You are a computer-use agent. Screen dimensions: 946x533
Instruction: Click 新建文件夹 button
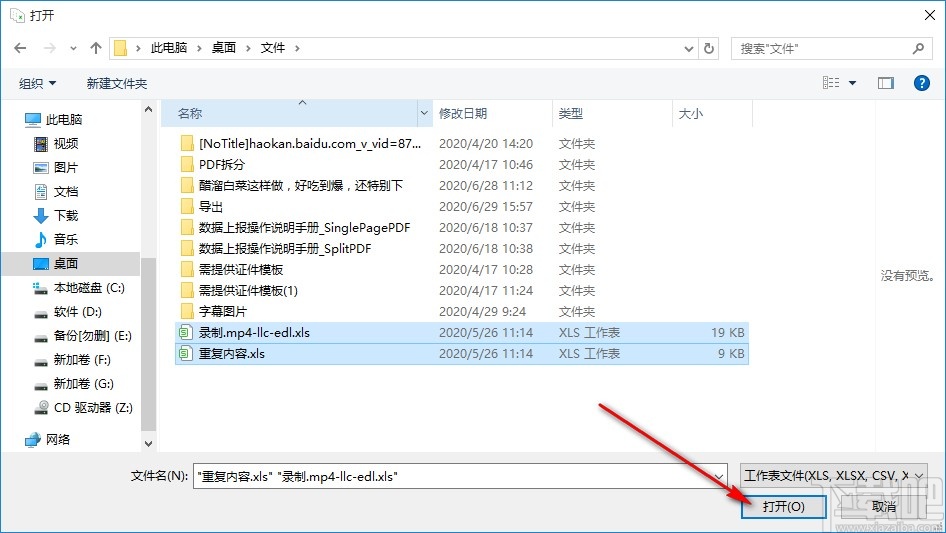[x=116, y=83]
